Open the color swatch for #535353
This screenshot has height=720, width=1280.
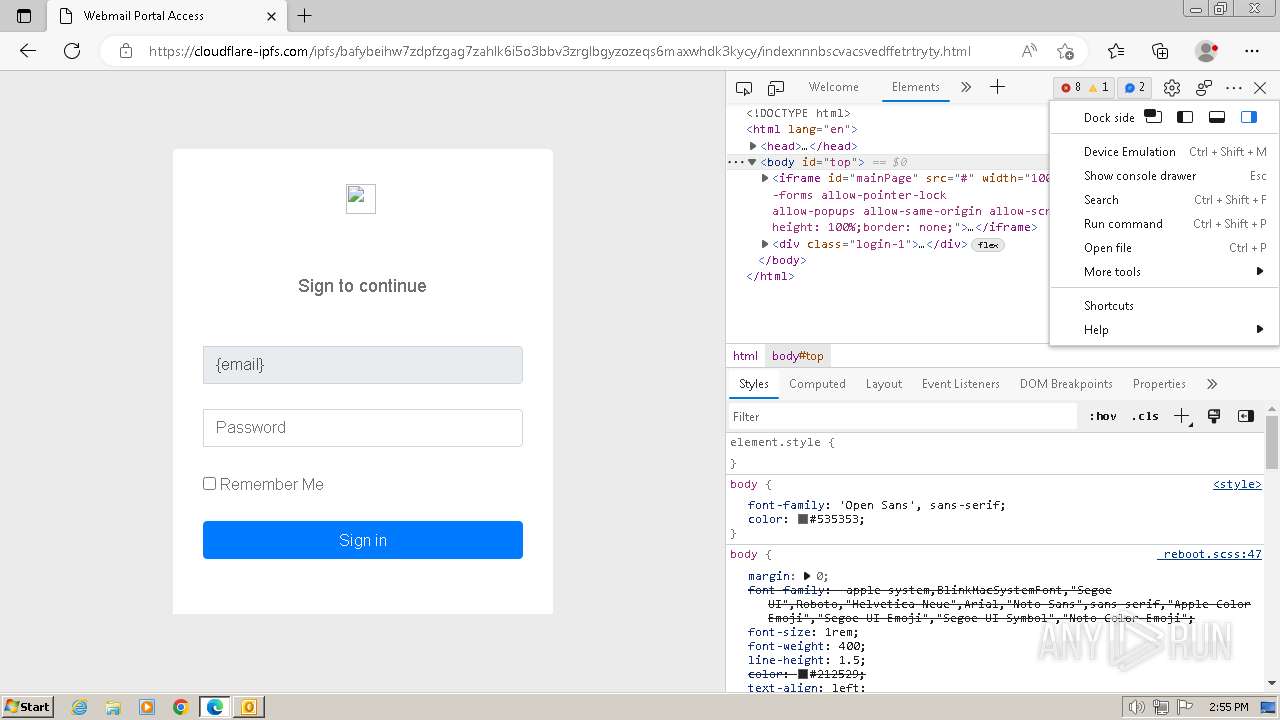tap(802, 520)
